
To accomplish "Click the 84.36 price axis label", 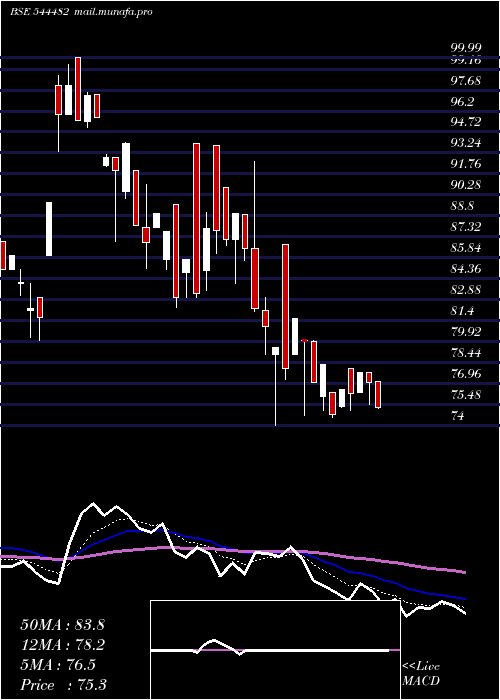I will click(466, 269).
